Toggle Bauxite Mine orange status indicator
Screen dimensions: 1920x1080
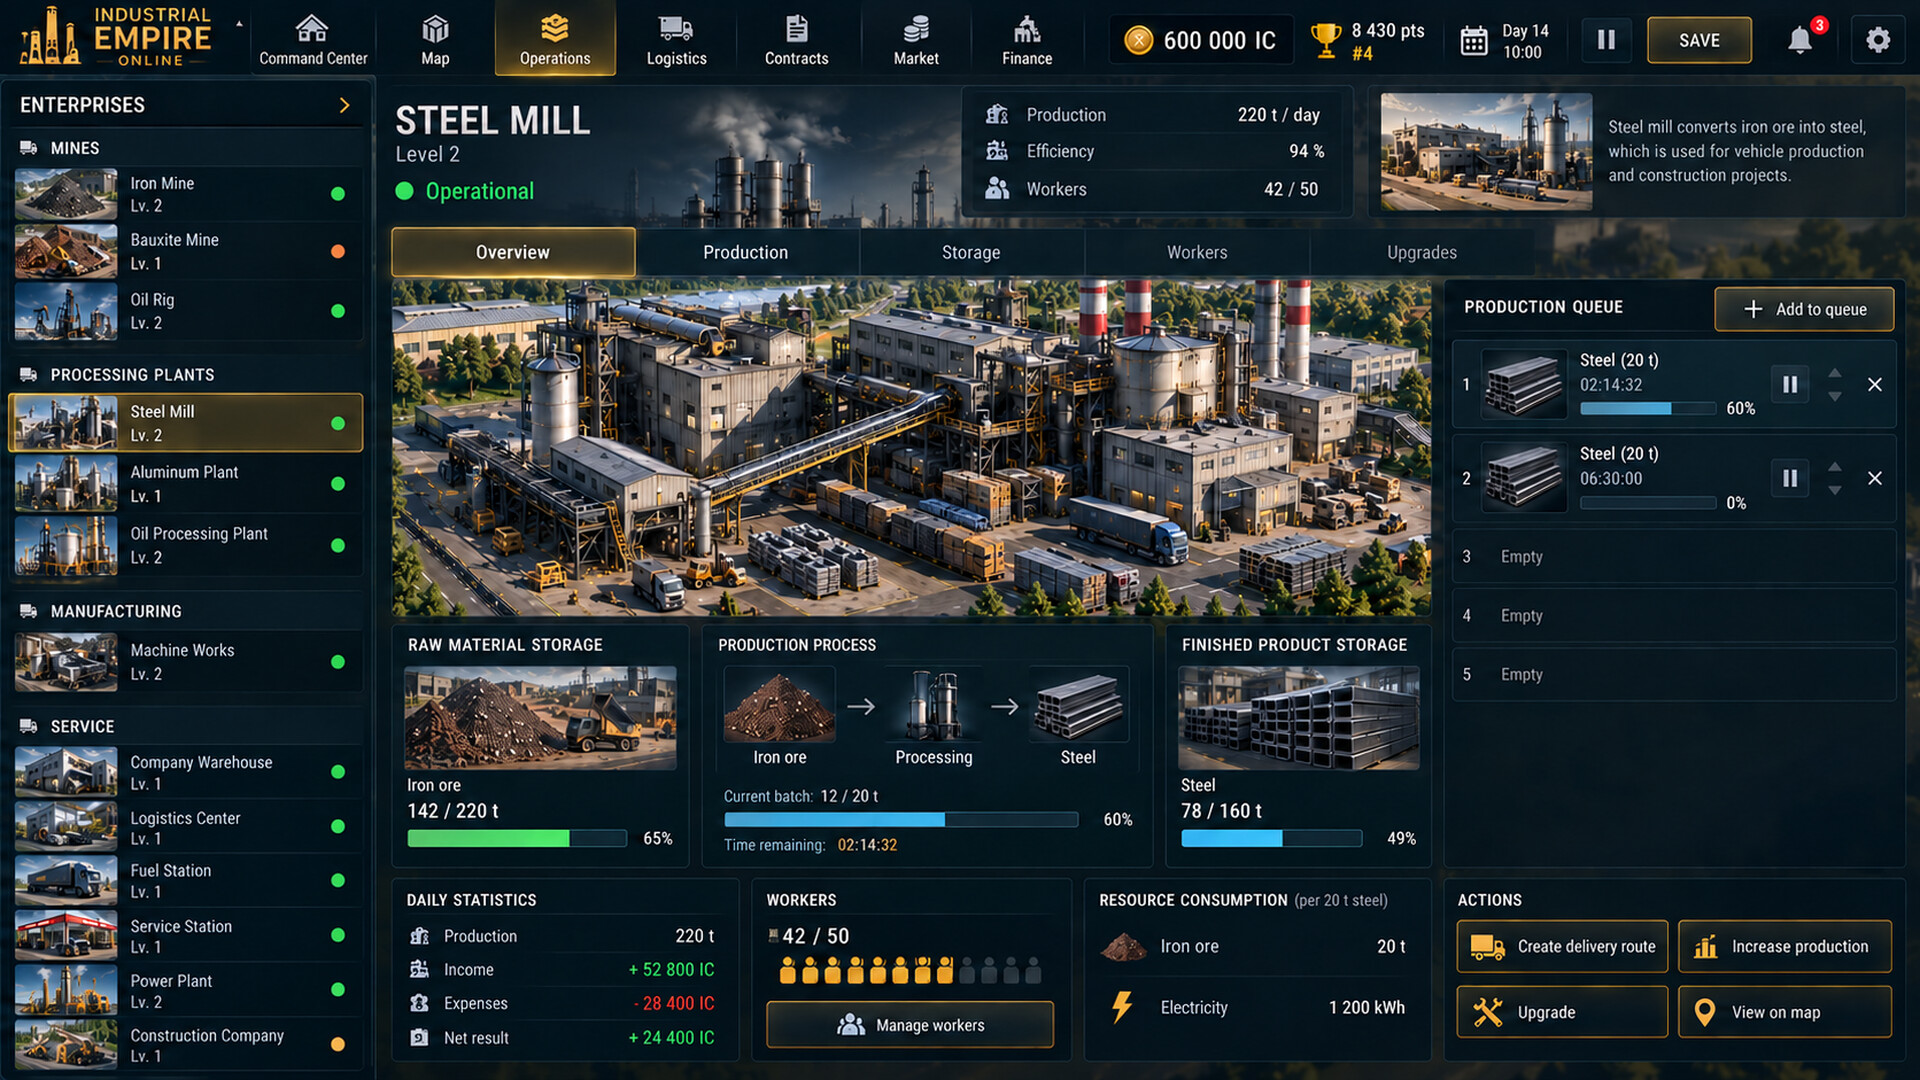(x=338, y=251)
